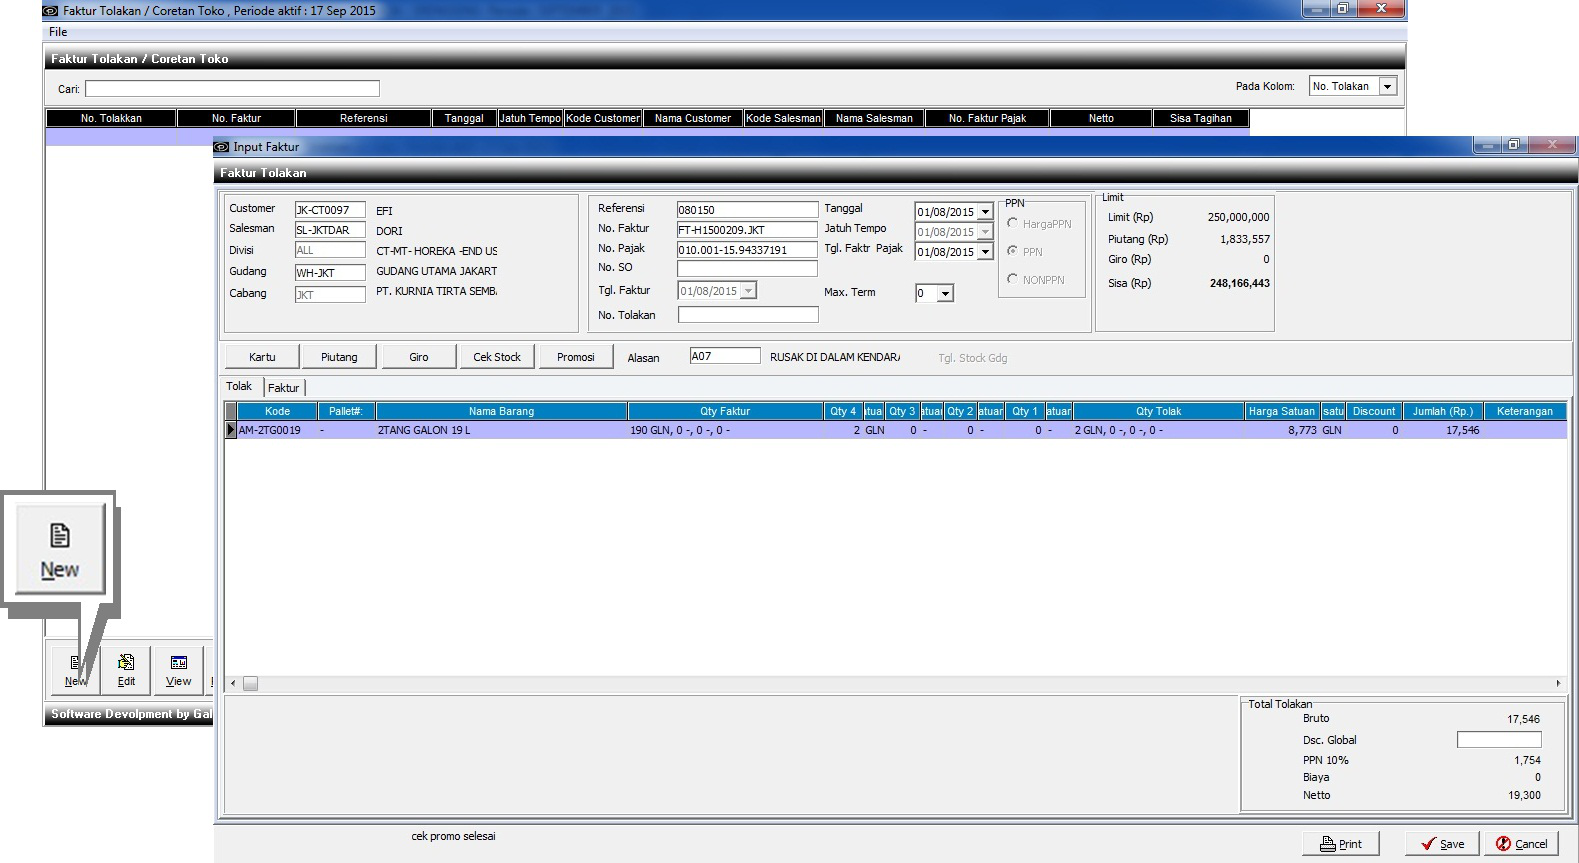1579x863 pixels.
Task: Open the File menu
Action: pyautogui.click(x=58, y=32)
